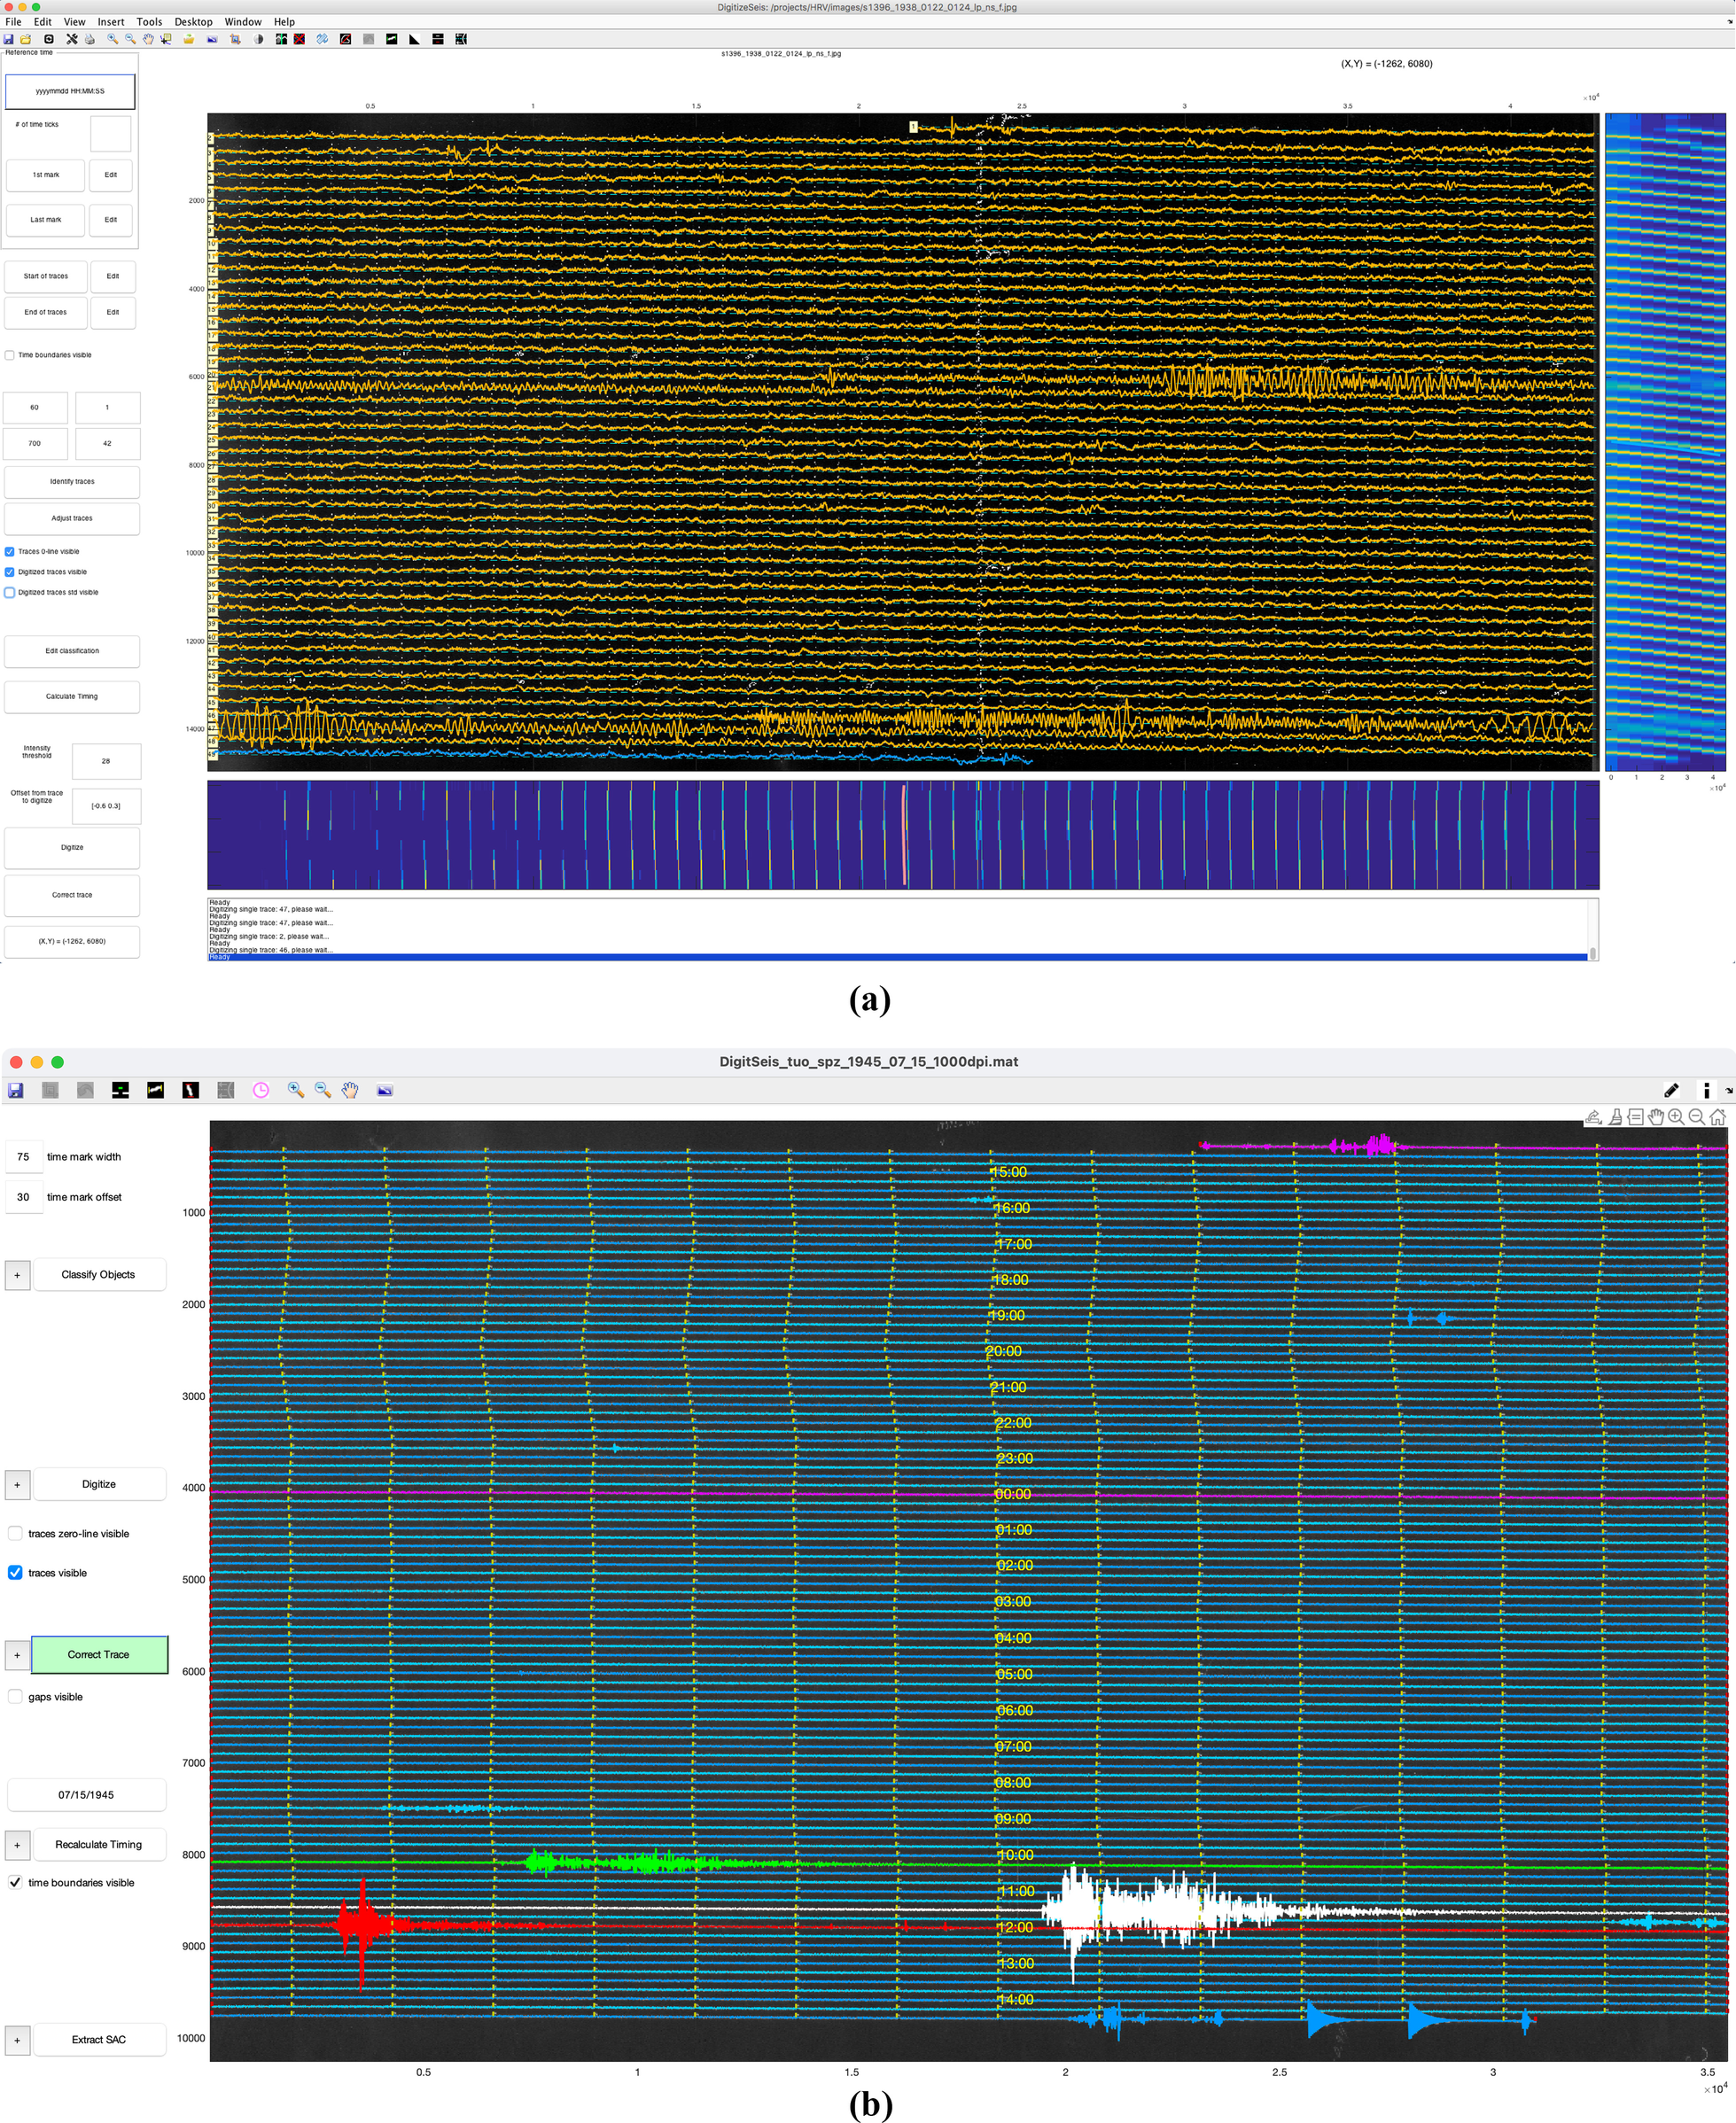Click the green 'Correct Trace' button
The height and width of the screenshot is (2123, 1736).
99,1655
